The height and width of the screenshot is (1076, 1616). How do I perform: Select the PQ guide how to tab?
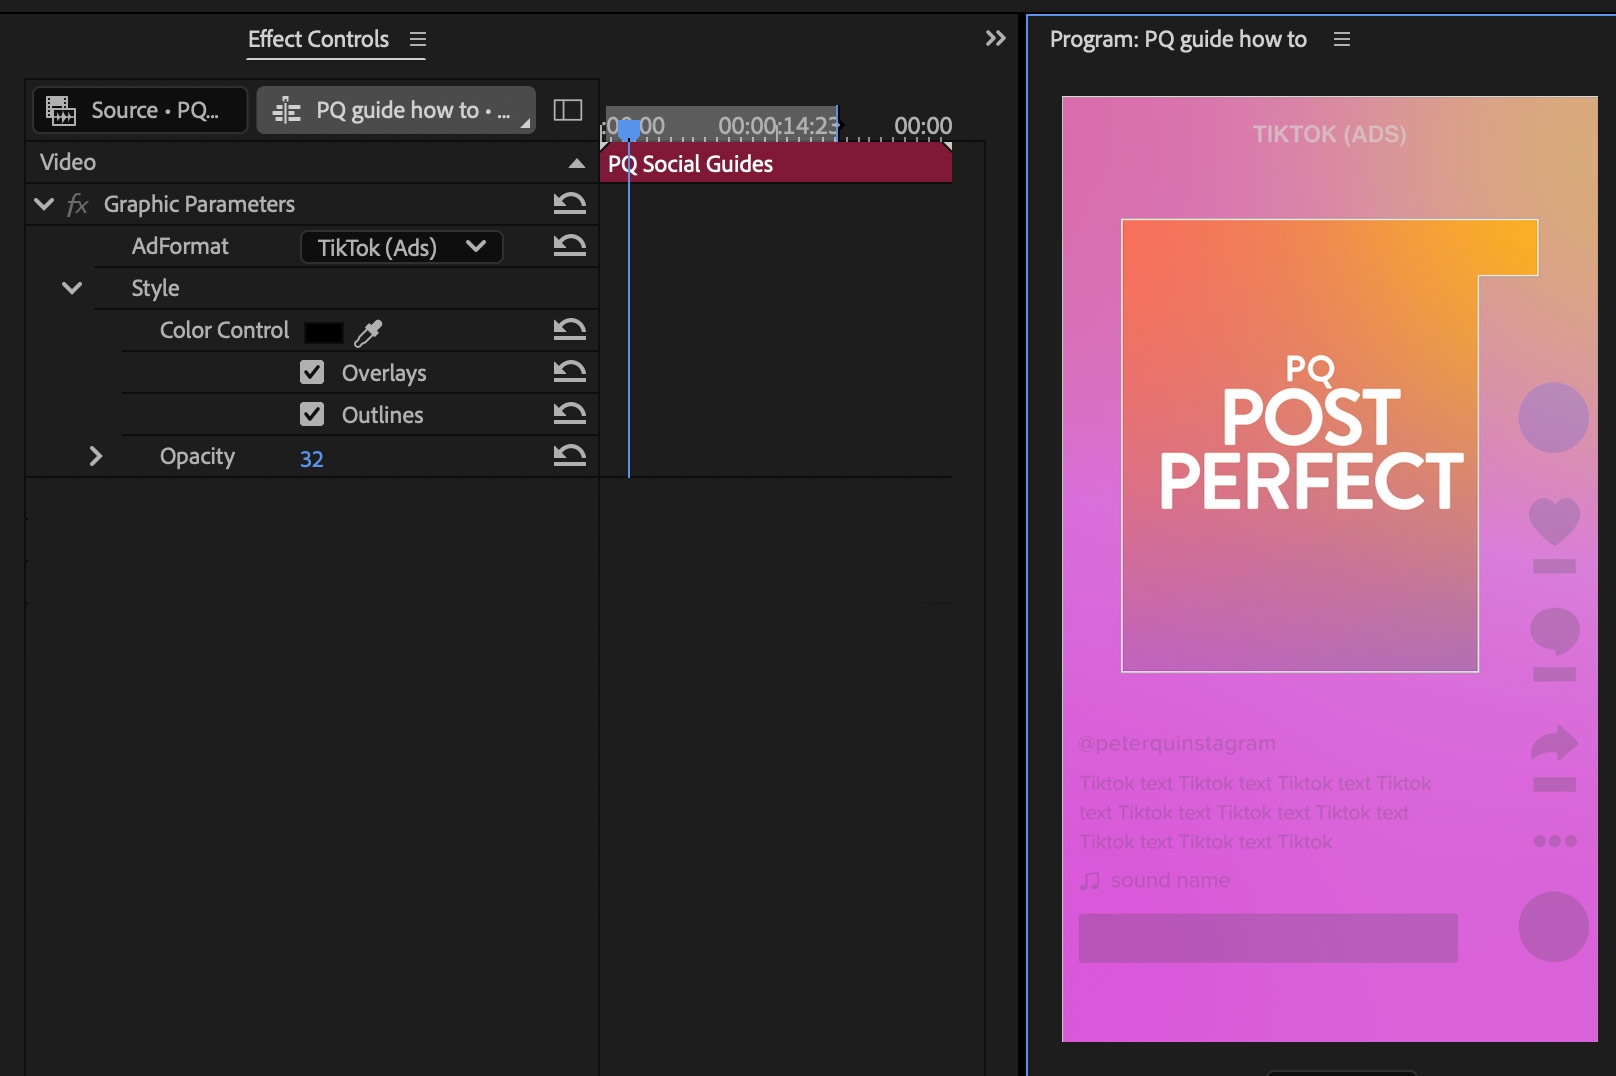(396, 110)
